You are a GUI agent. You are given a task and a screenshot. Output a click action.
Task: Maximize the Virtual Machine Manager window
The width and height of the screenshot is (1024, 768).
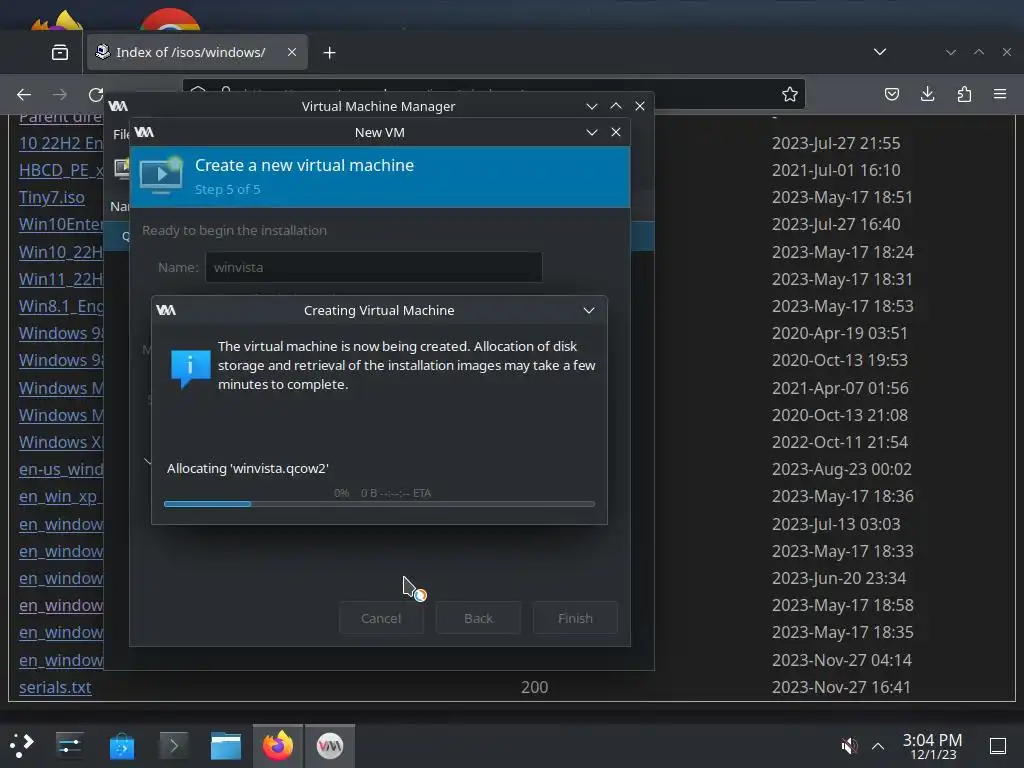click(x=616, y=106)
